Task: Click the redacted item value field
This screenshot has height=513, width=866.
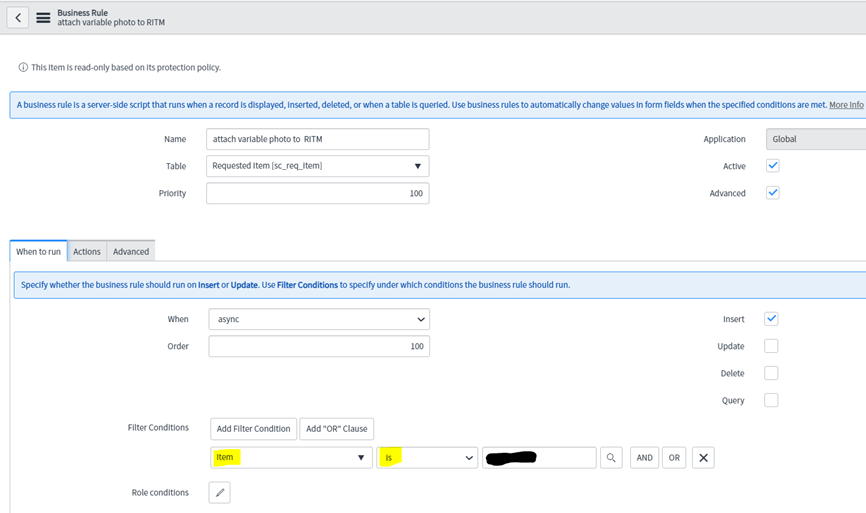Action: tap(539, 458)
